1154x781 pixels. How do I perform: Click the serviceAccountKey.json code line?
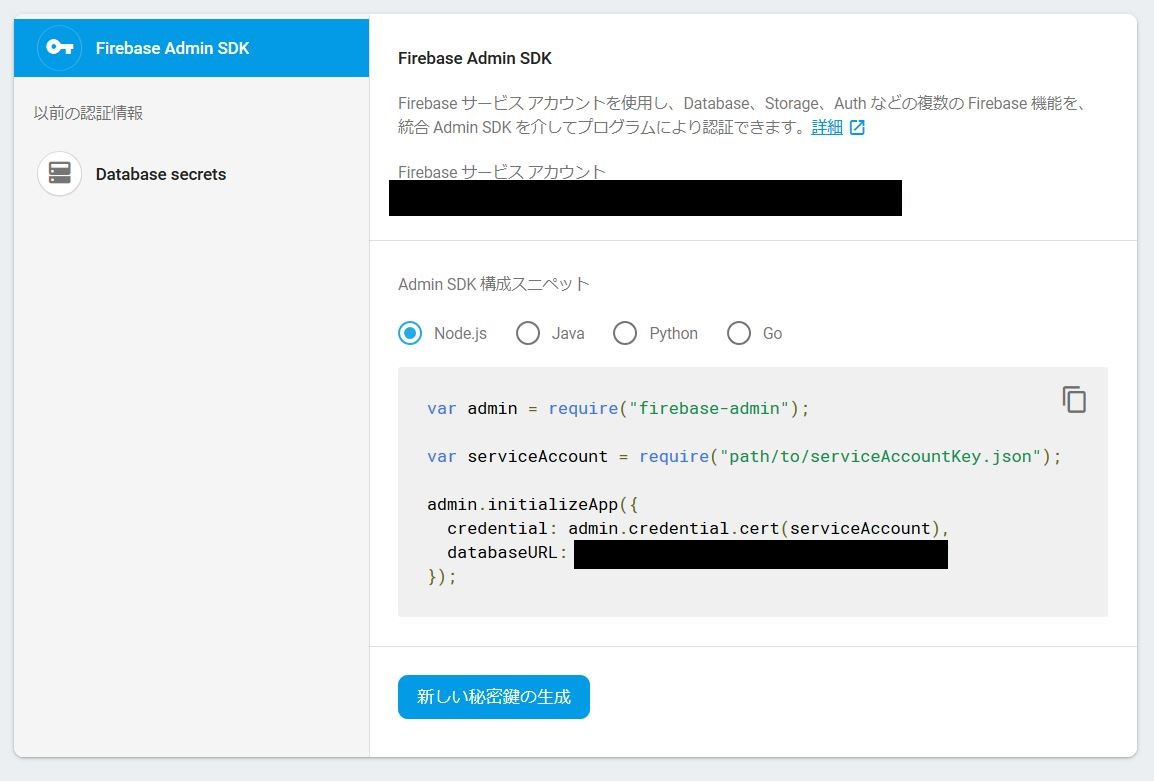pyautogui.click(x=744, y=456)
